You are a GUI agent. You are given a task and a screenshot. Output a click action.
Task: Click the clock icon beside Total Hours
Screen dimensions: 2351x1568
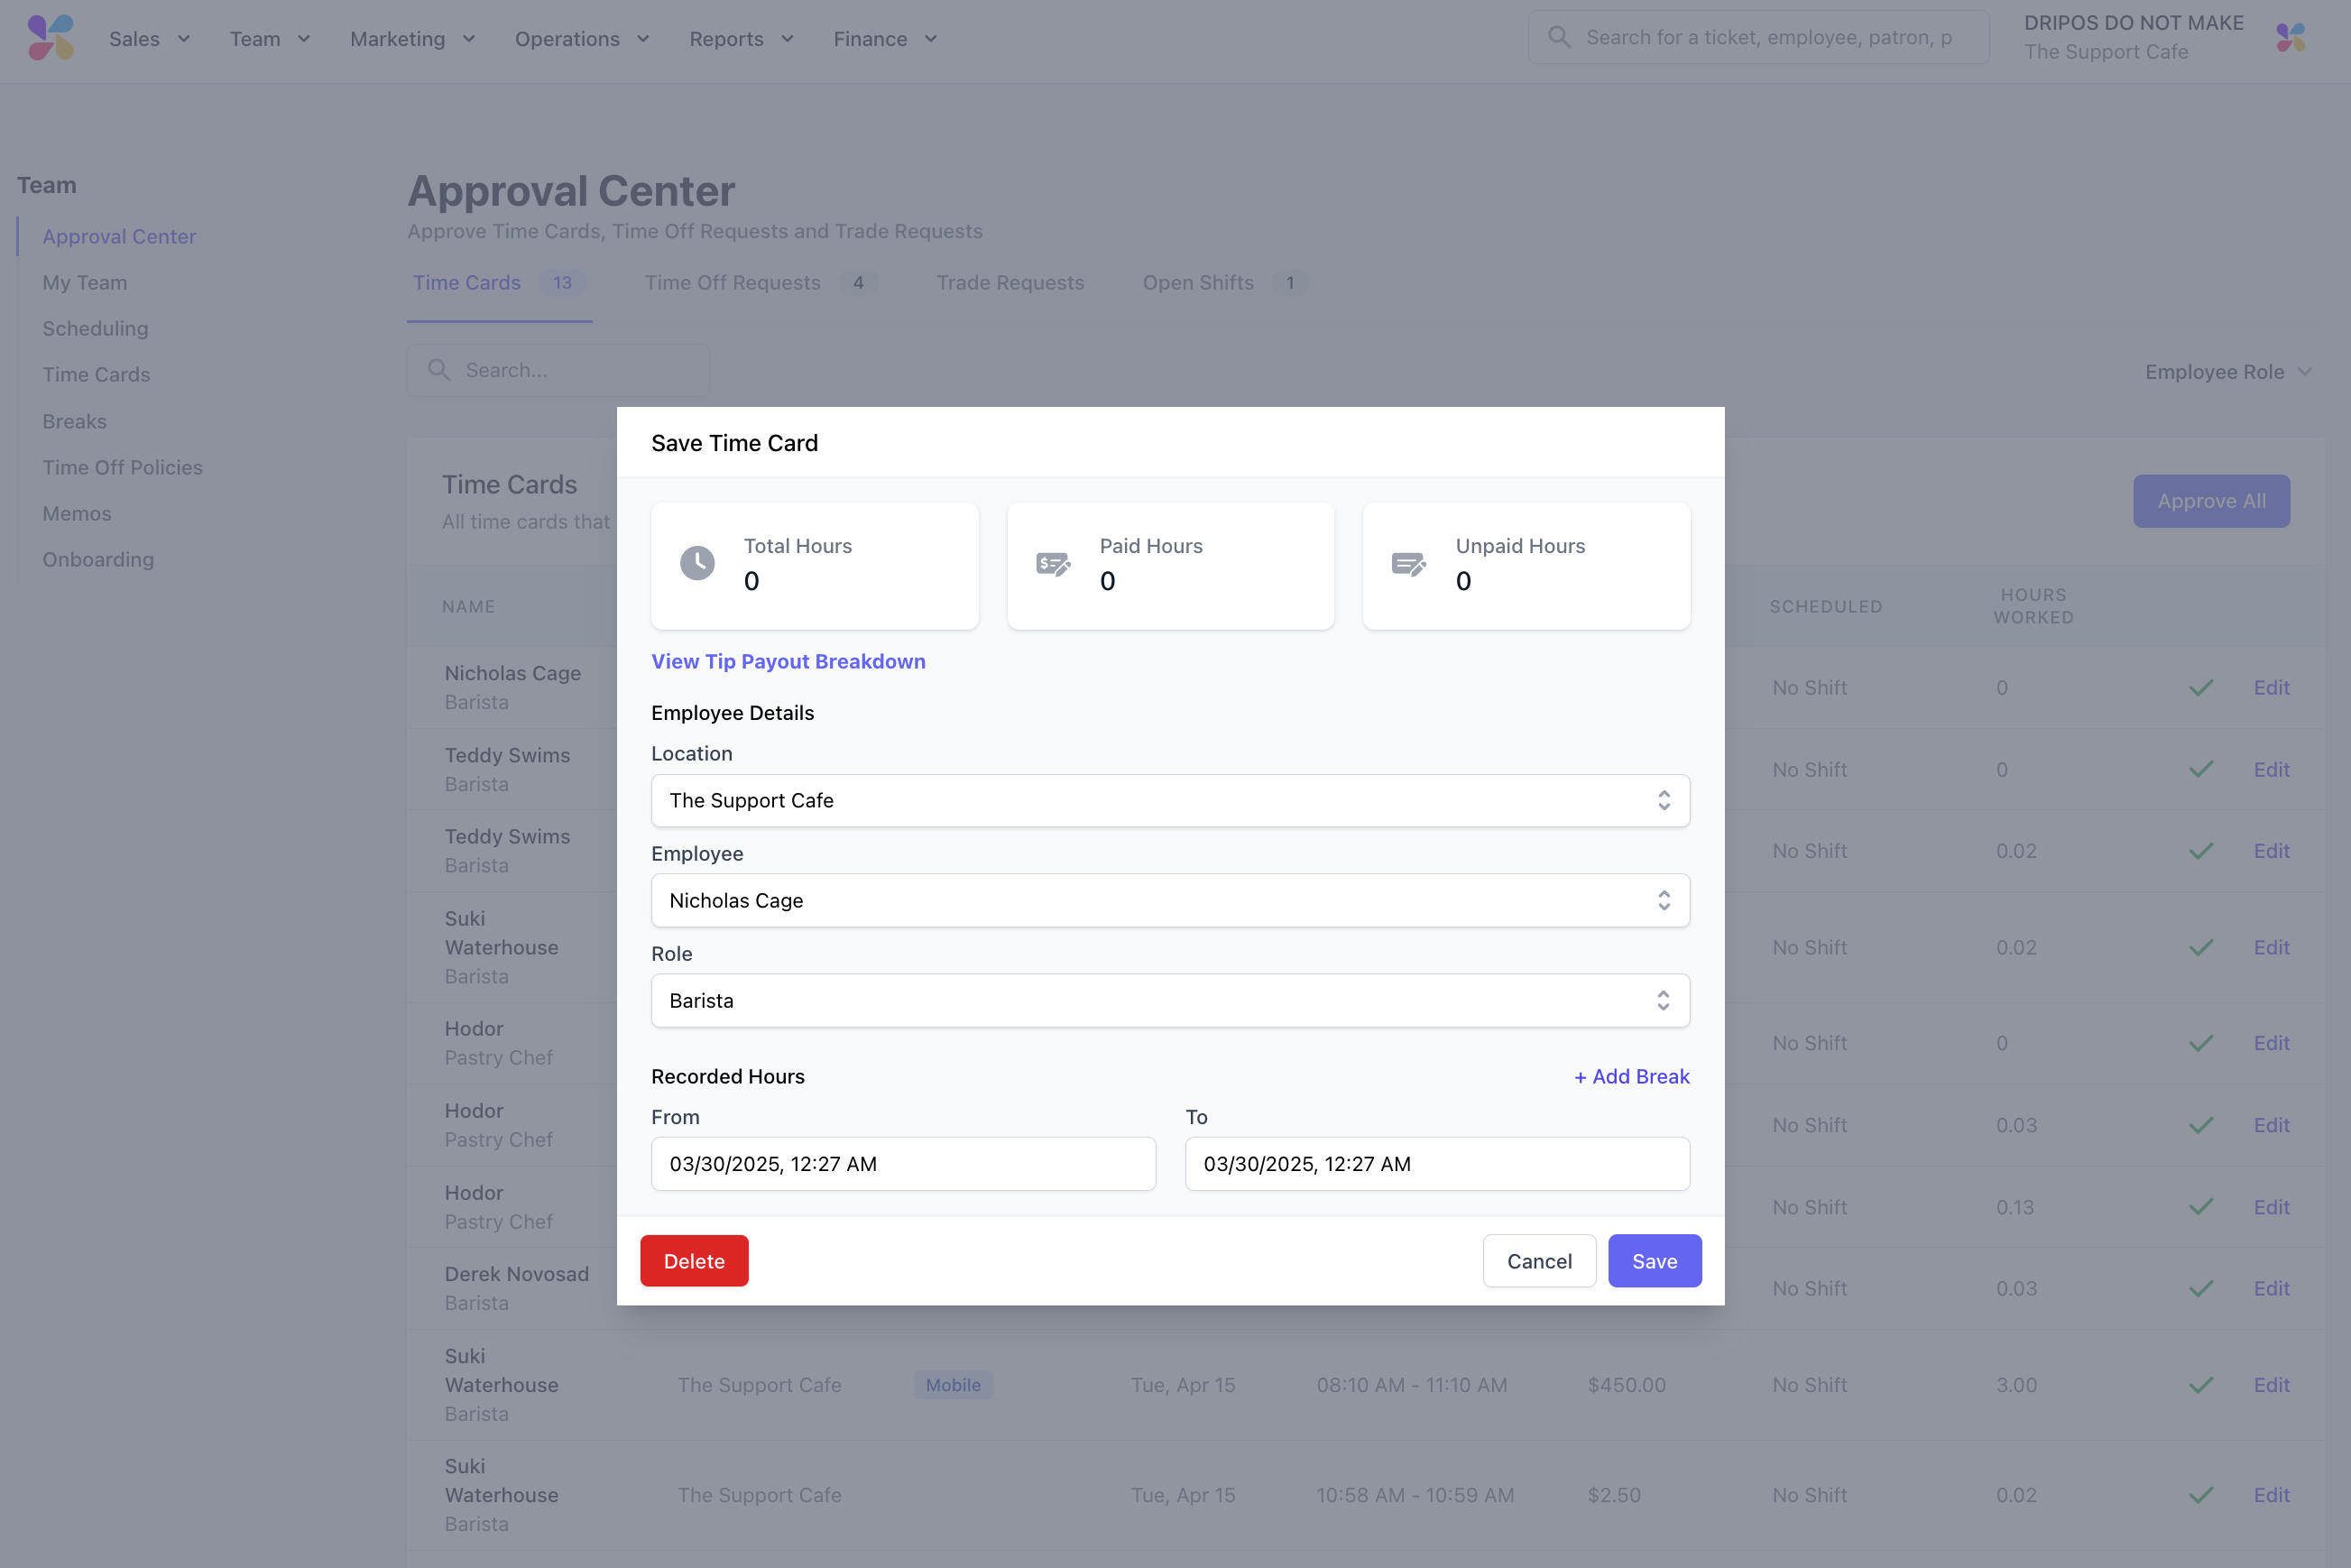coord(697,563)
